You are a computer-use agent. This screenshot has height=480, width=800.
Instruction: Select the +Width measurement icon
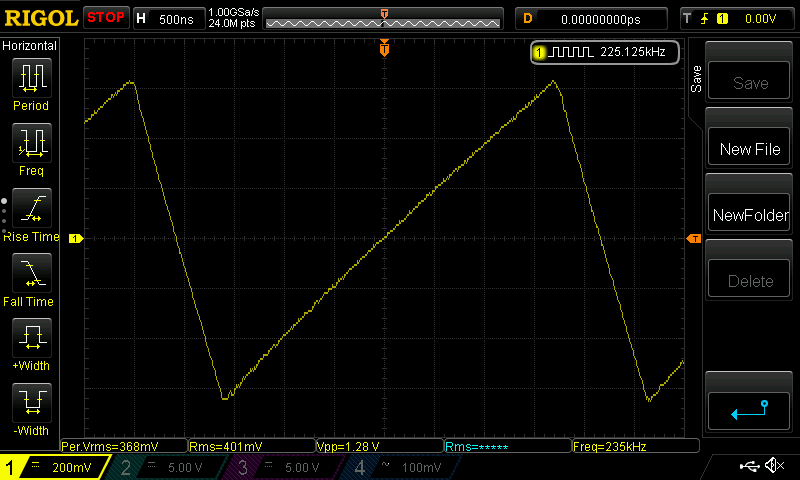click(31, 338)
